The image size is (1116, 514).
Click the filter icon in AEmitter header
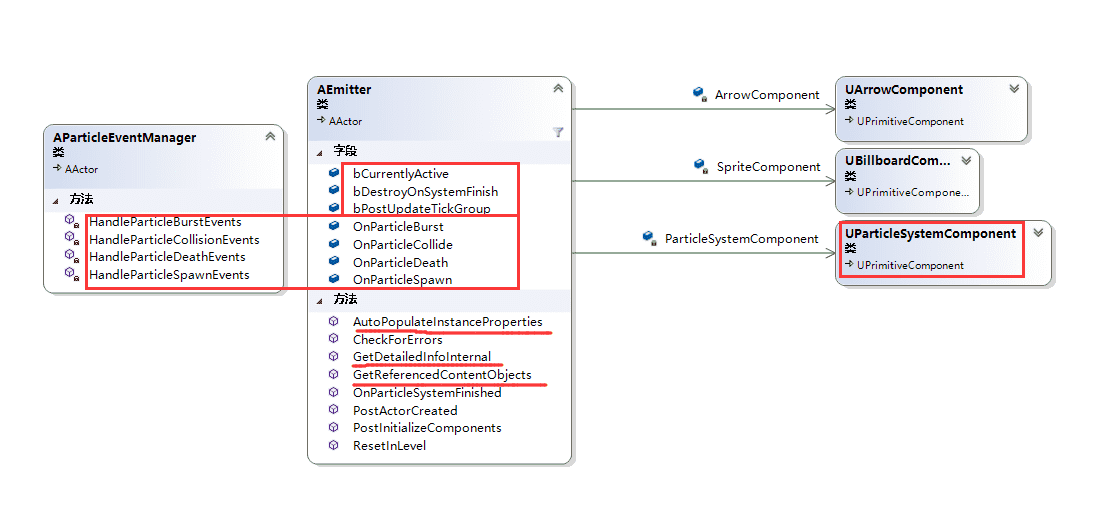tap(558, 132)
